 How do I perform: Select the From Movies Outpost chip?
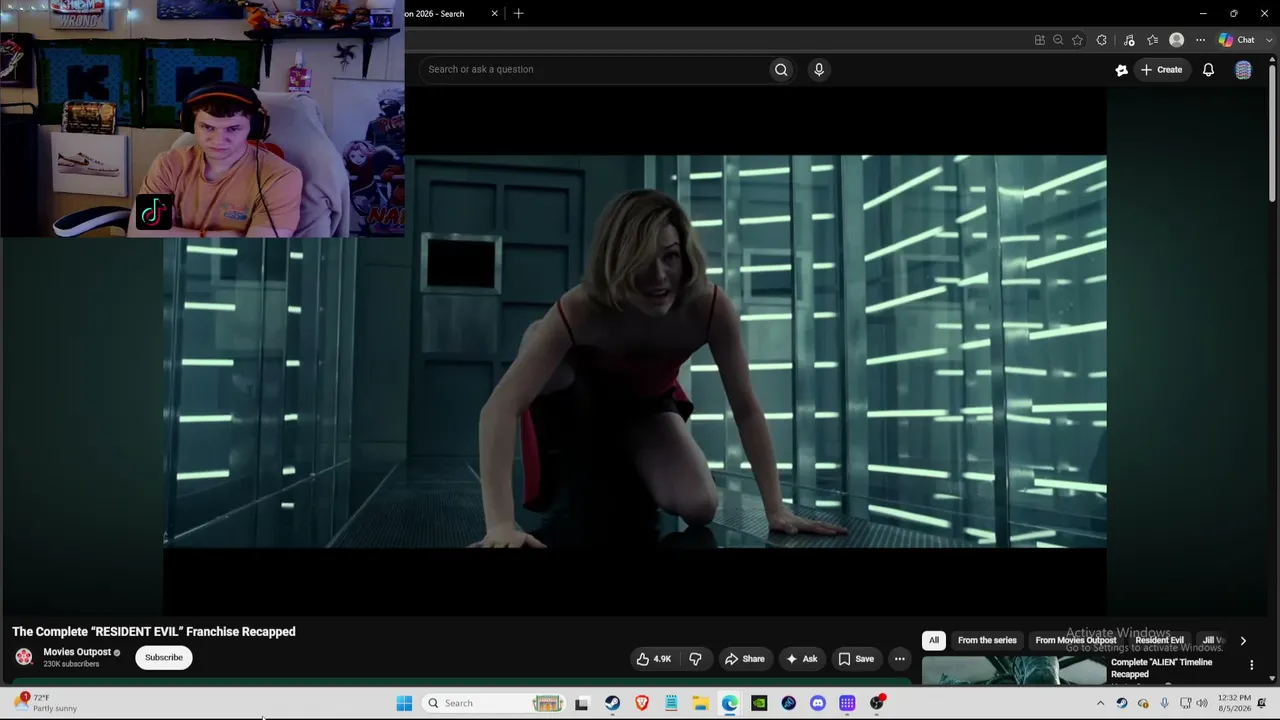pos(1076,641)
